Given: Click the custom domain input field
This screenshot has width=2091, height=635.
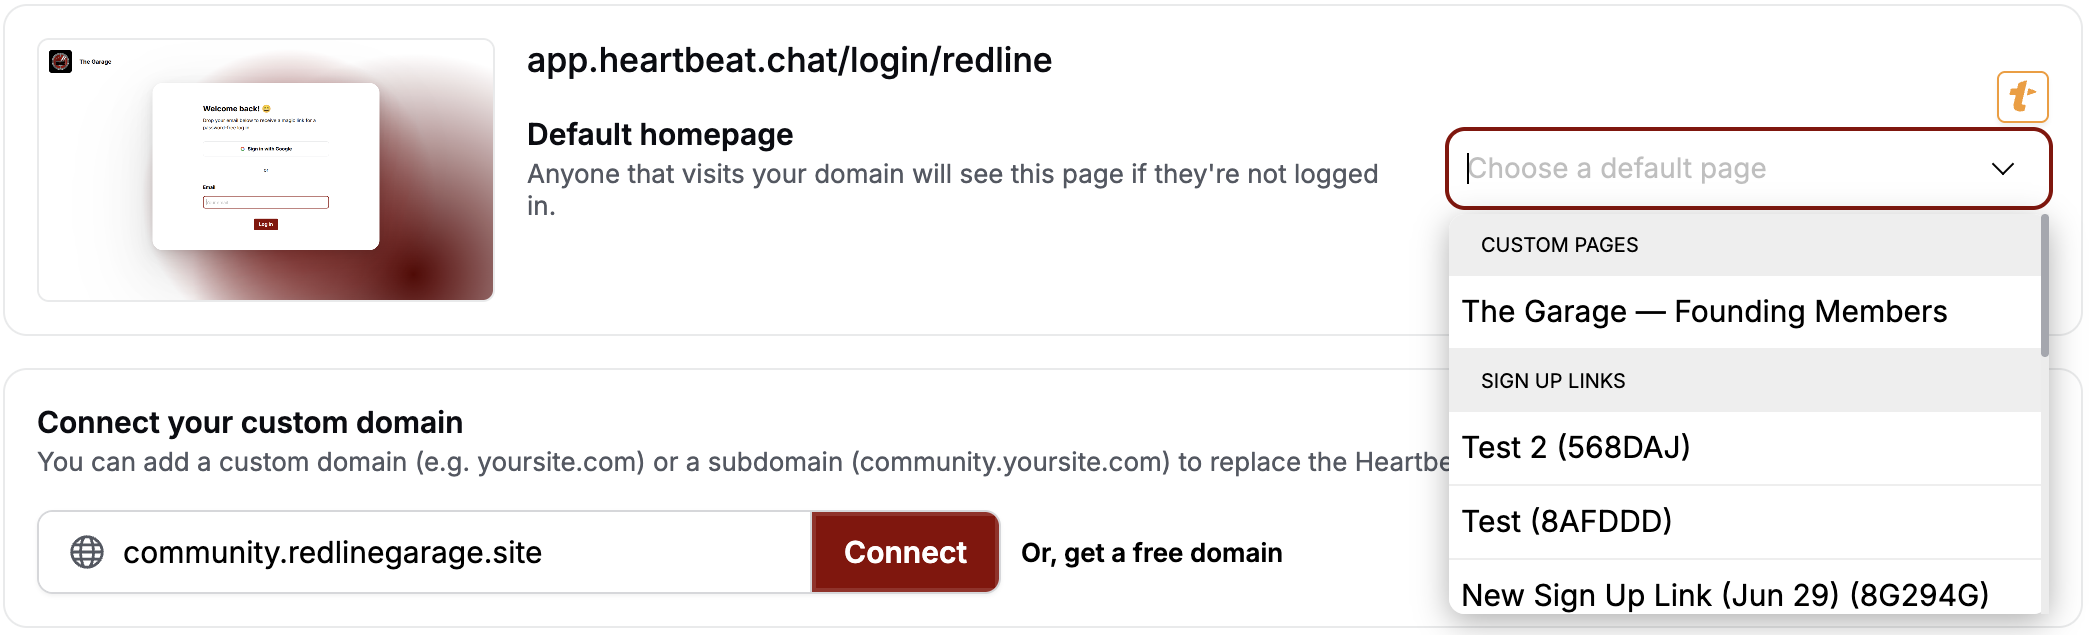Looking at the screenshot, I should tap(425, 552).
